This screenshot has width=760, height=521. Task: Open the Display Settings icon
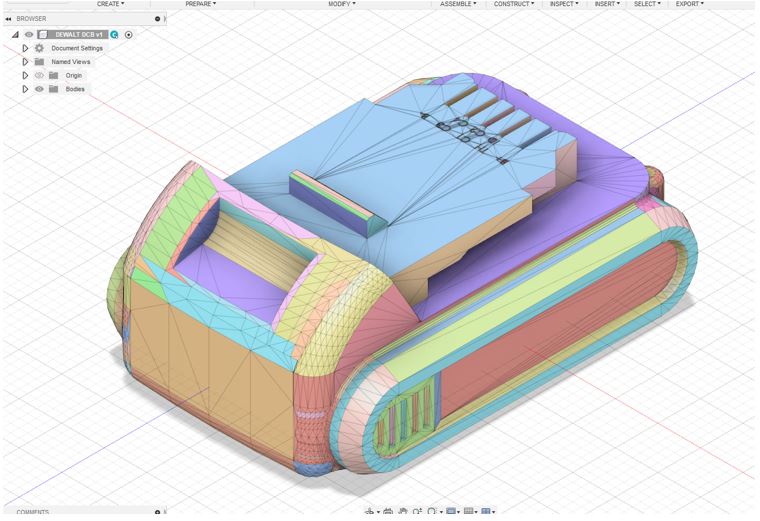(451, 512)
